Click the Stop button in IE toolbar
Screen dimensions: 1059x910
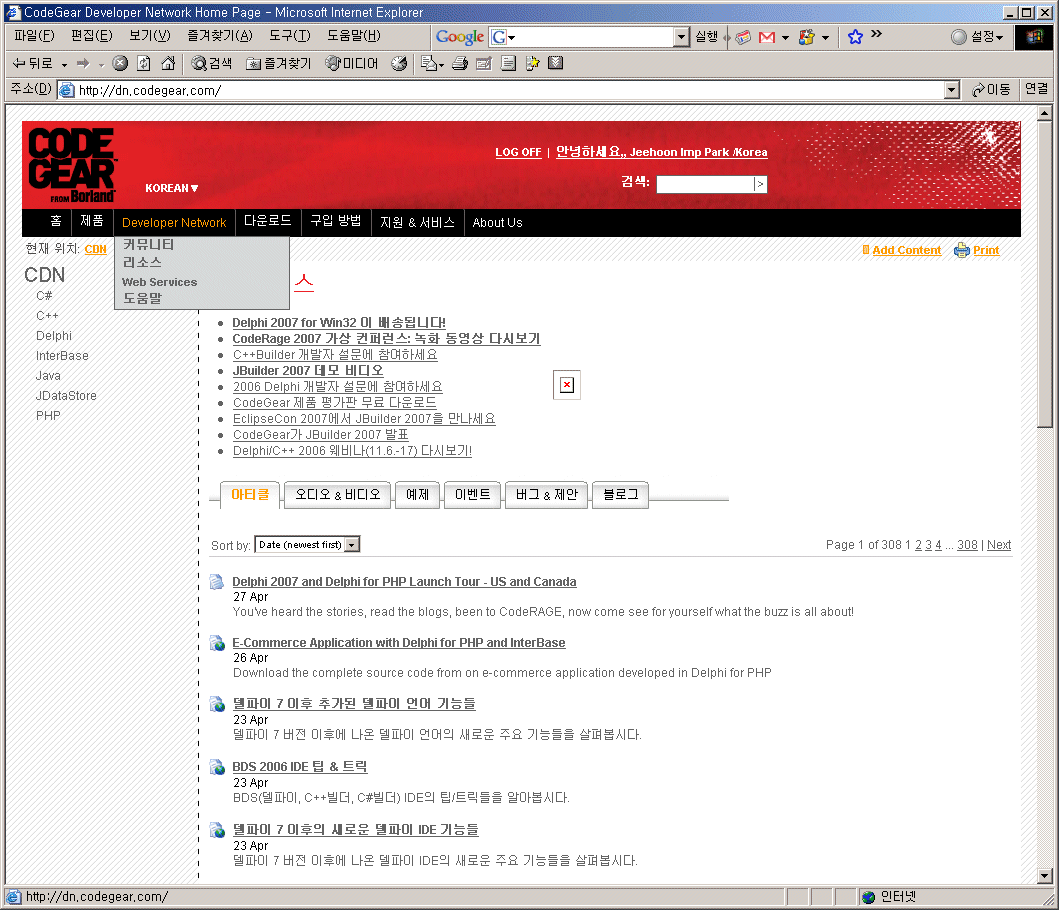(x=120, y=64)
